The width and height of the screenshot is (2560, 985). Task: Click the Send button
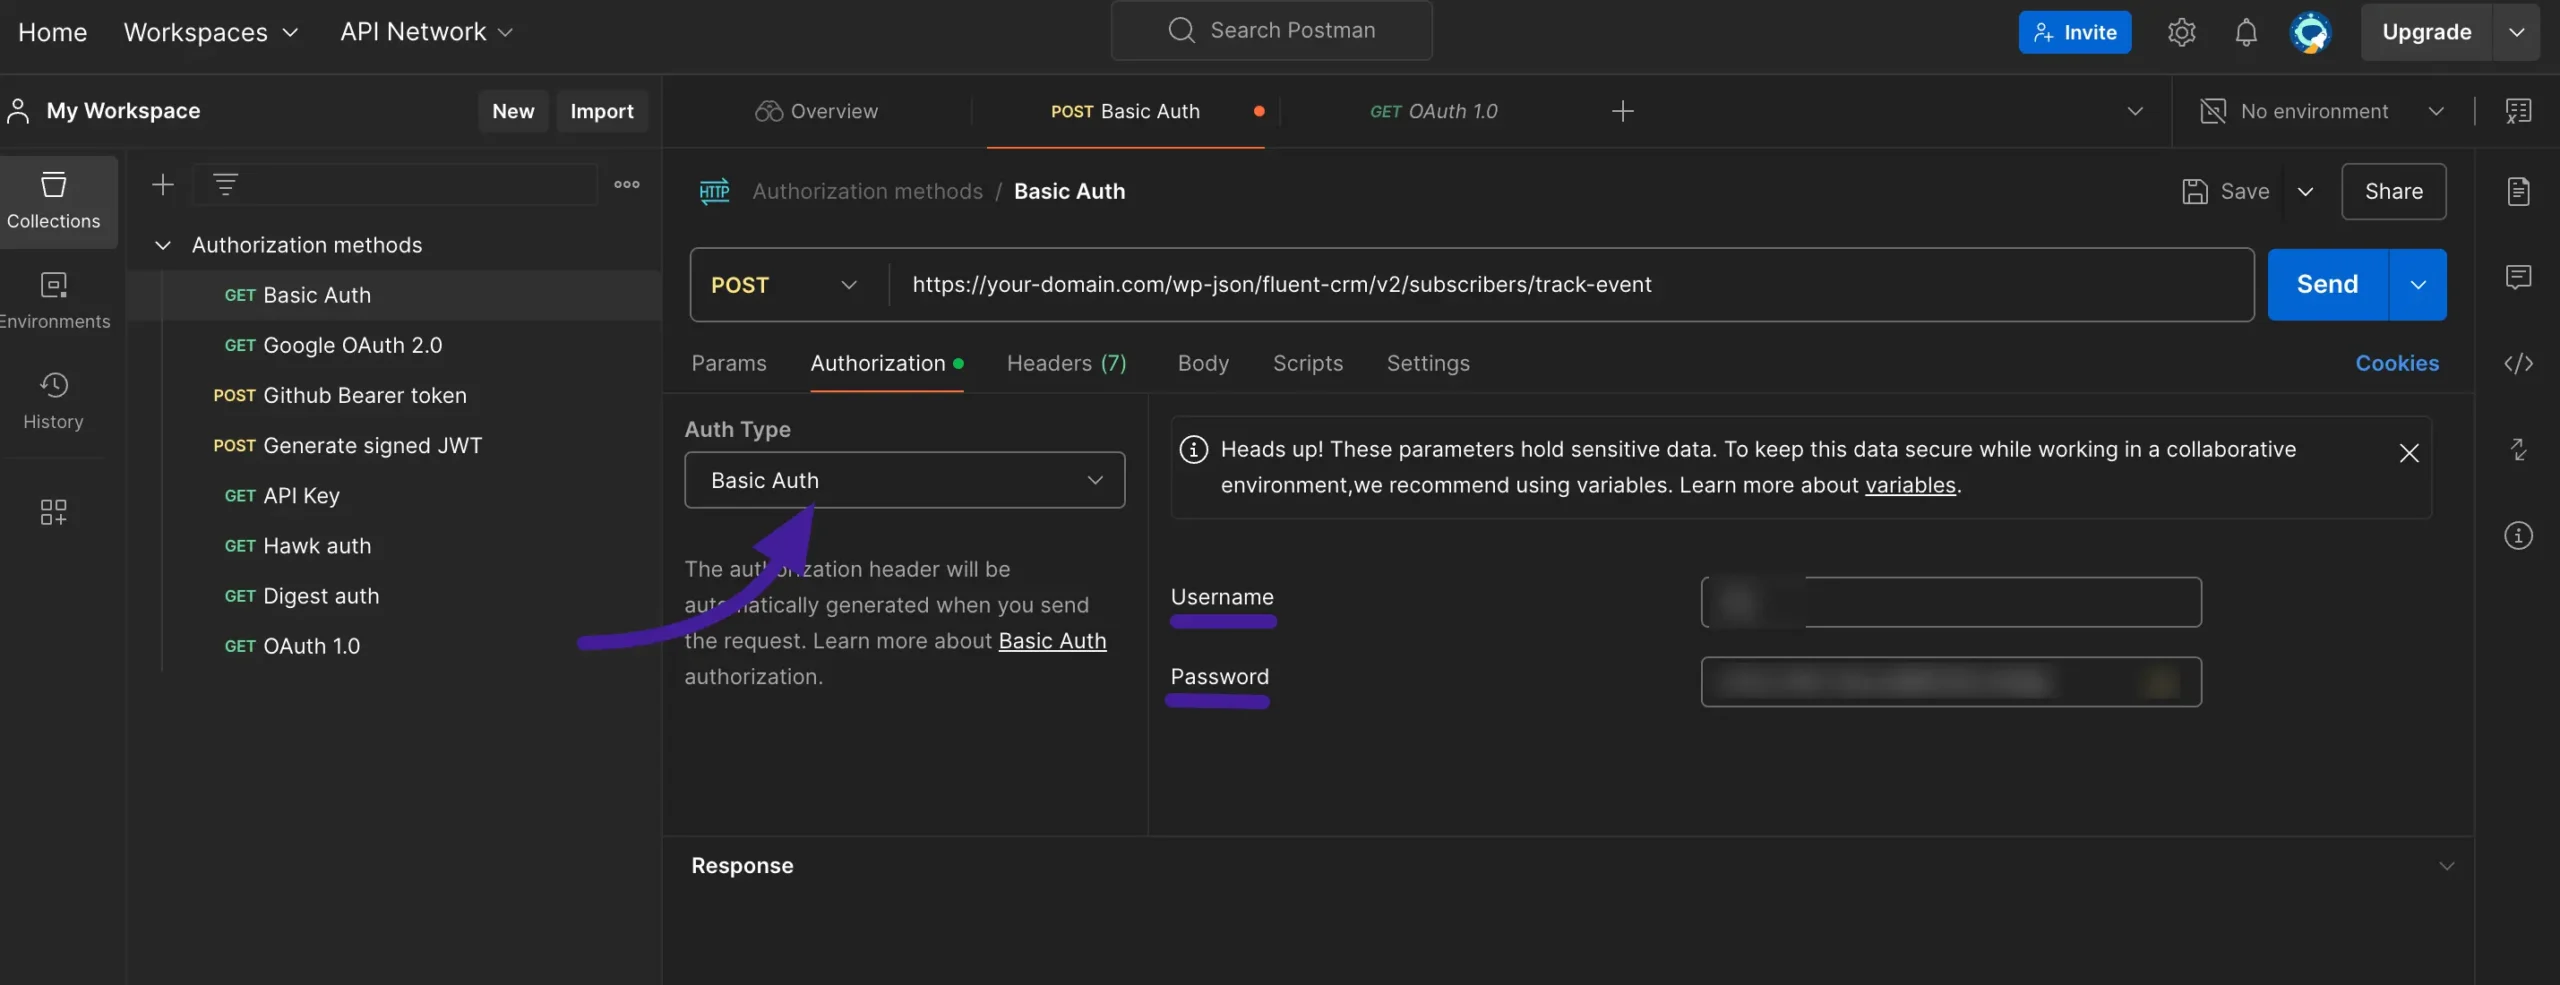point(2328,285)
